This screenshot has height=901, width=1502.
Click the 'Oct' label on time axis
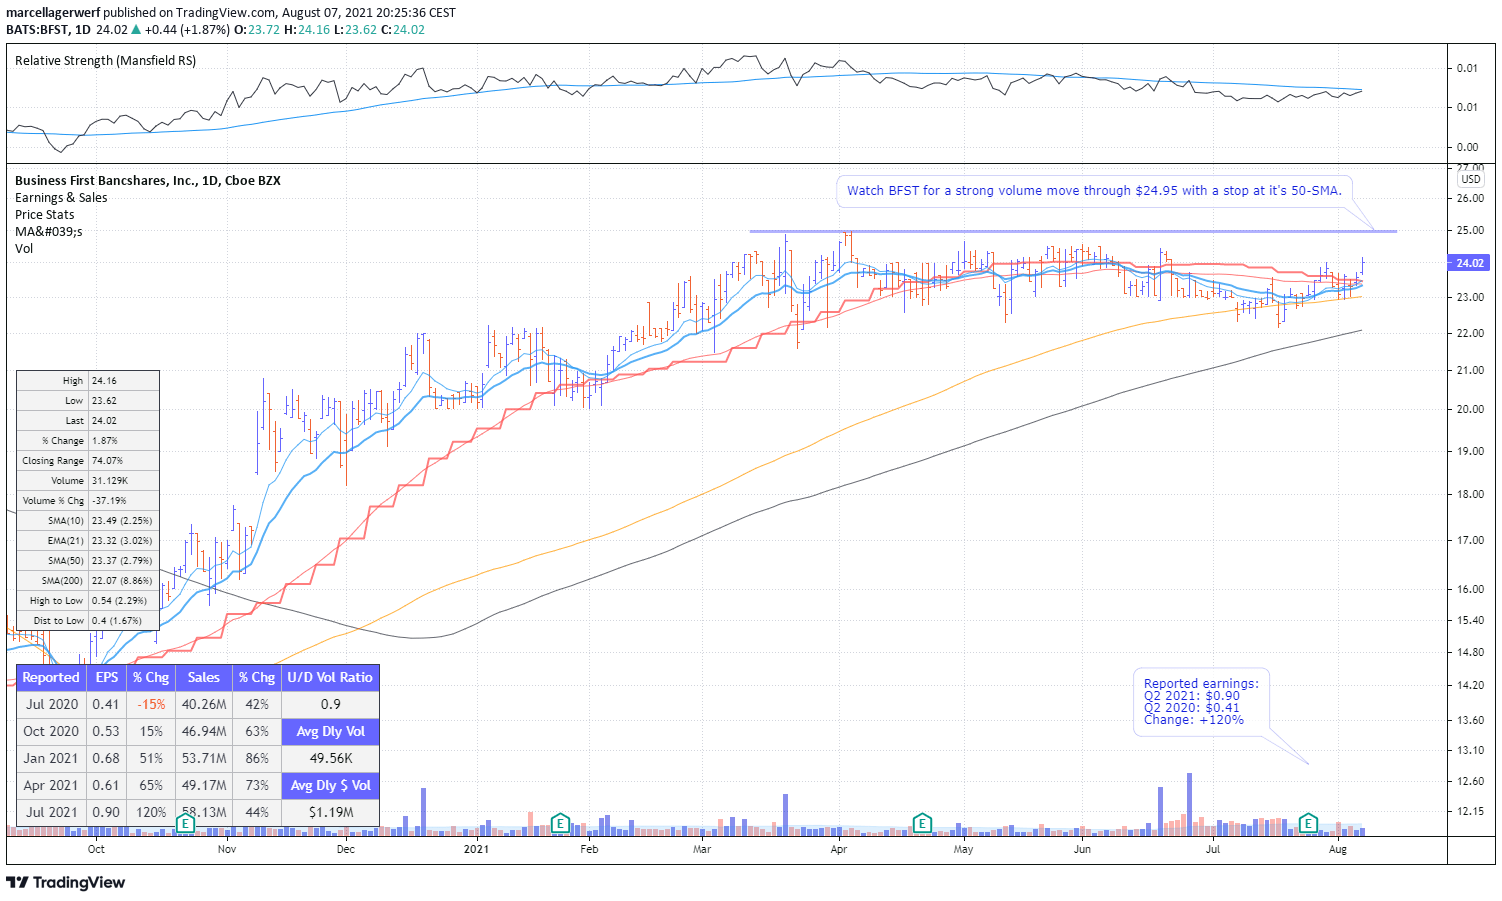[96, 850]
